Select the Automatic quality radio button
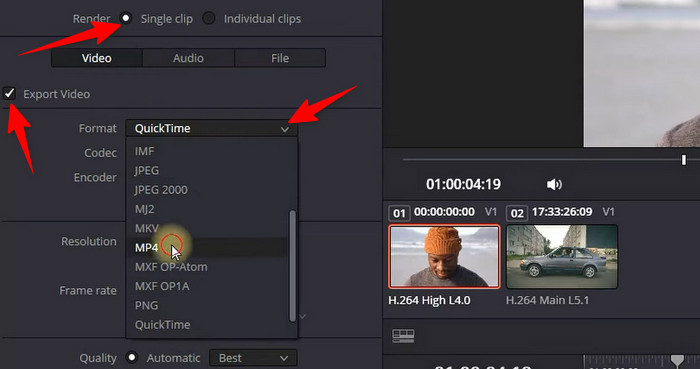This screenshot has height=369, width=700. click(x=132, y=357)
